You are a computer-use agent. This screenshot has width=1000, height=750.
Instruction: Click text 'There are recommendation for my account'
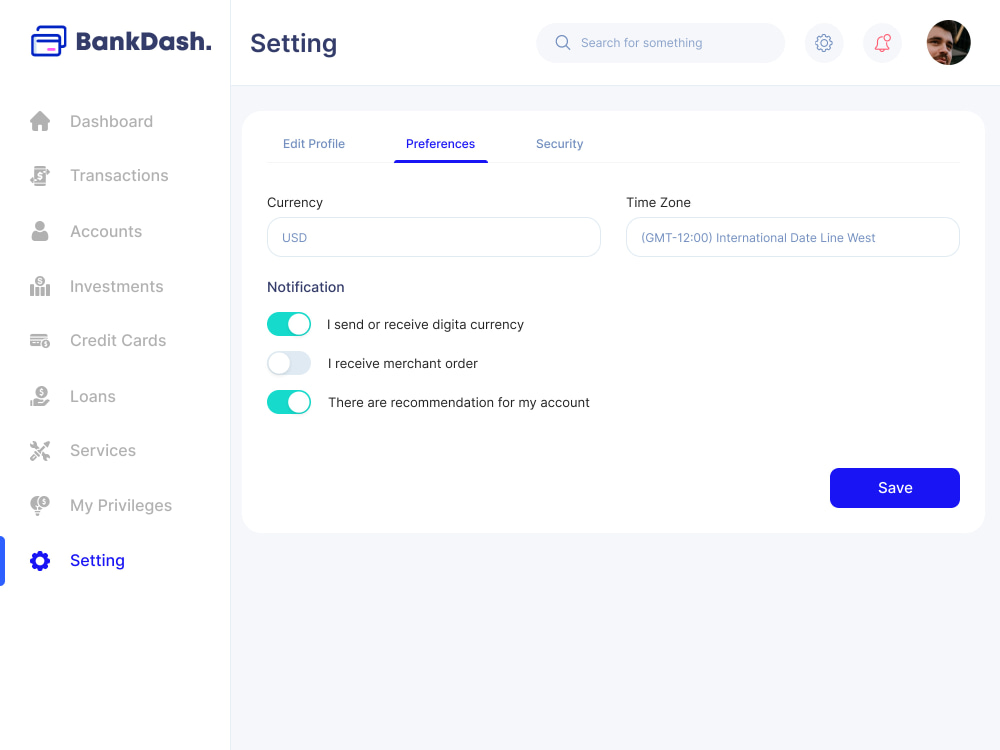click(x=459, y=402)
